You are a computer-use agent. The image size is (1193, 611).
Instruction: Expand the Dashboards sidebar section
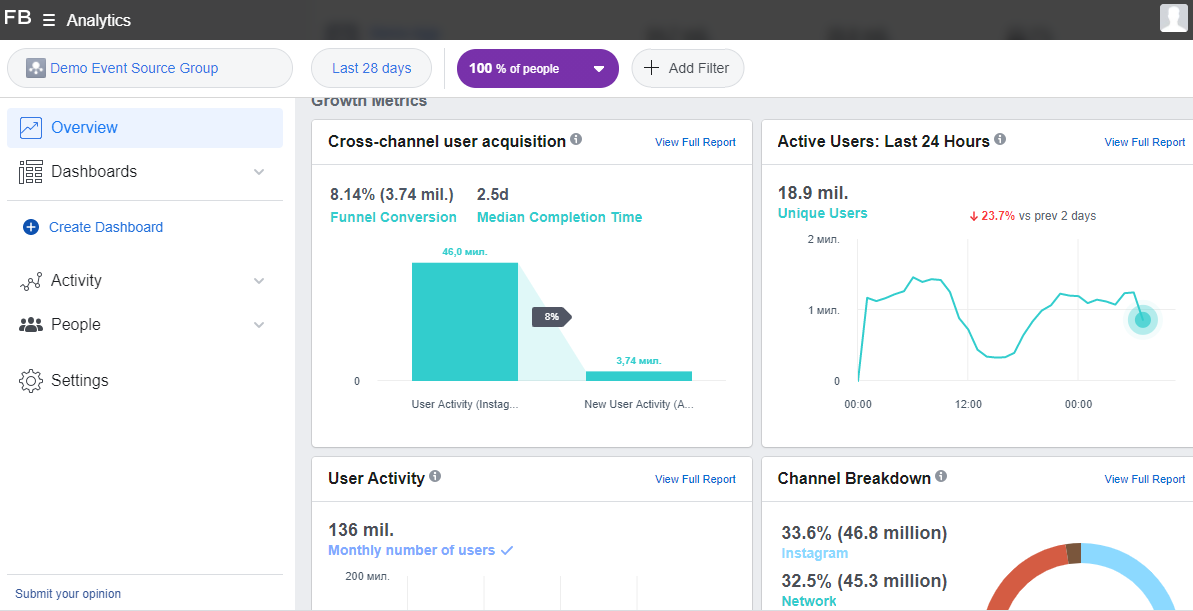[x=259, y=172]
